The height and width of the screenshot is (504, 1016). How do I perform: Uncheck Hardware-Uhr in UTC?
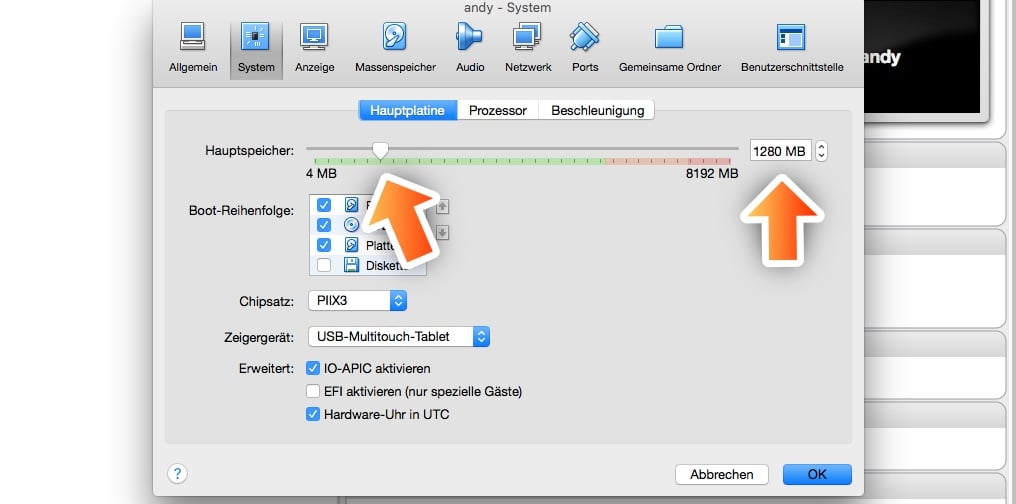(x=313, y=414)
